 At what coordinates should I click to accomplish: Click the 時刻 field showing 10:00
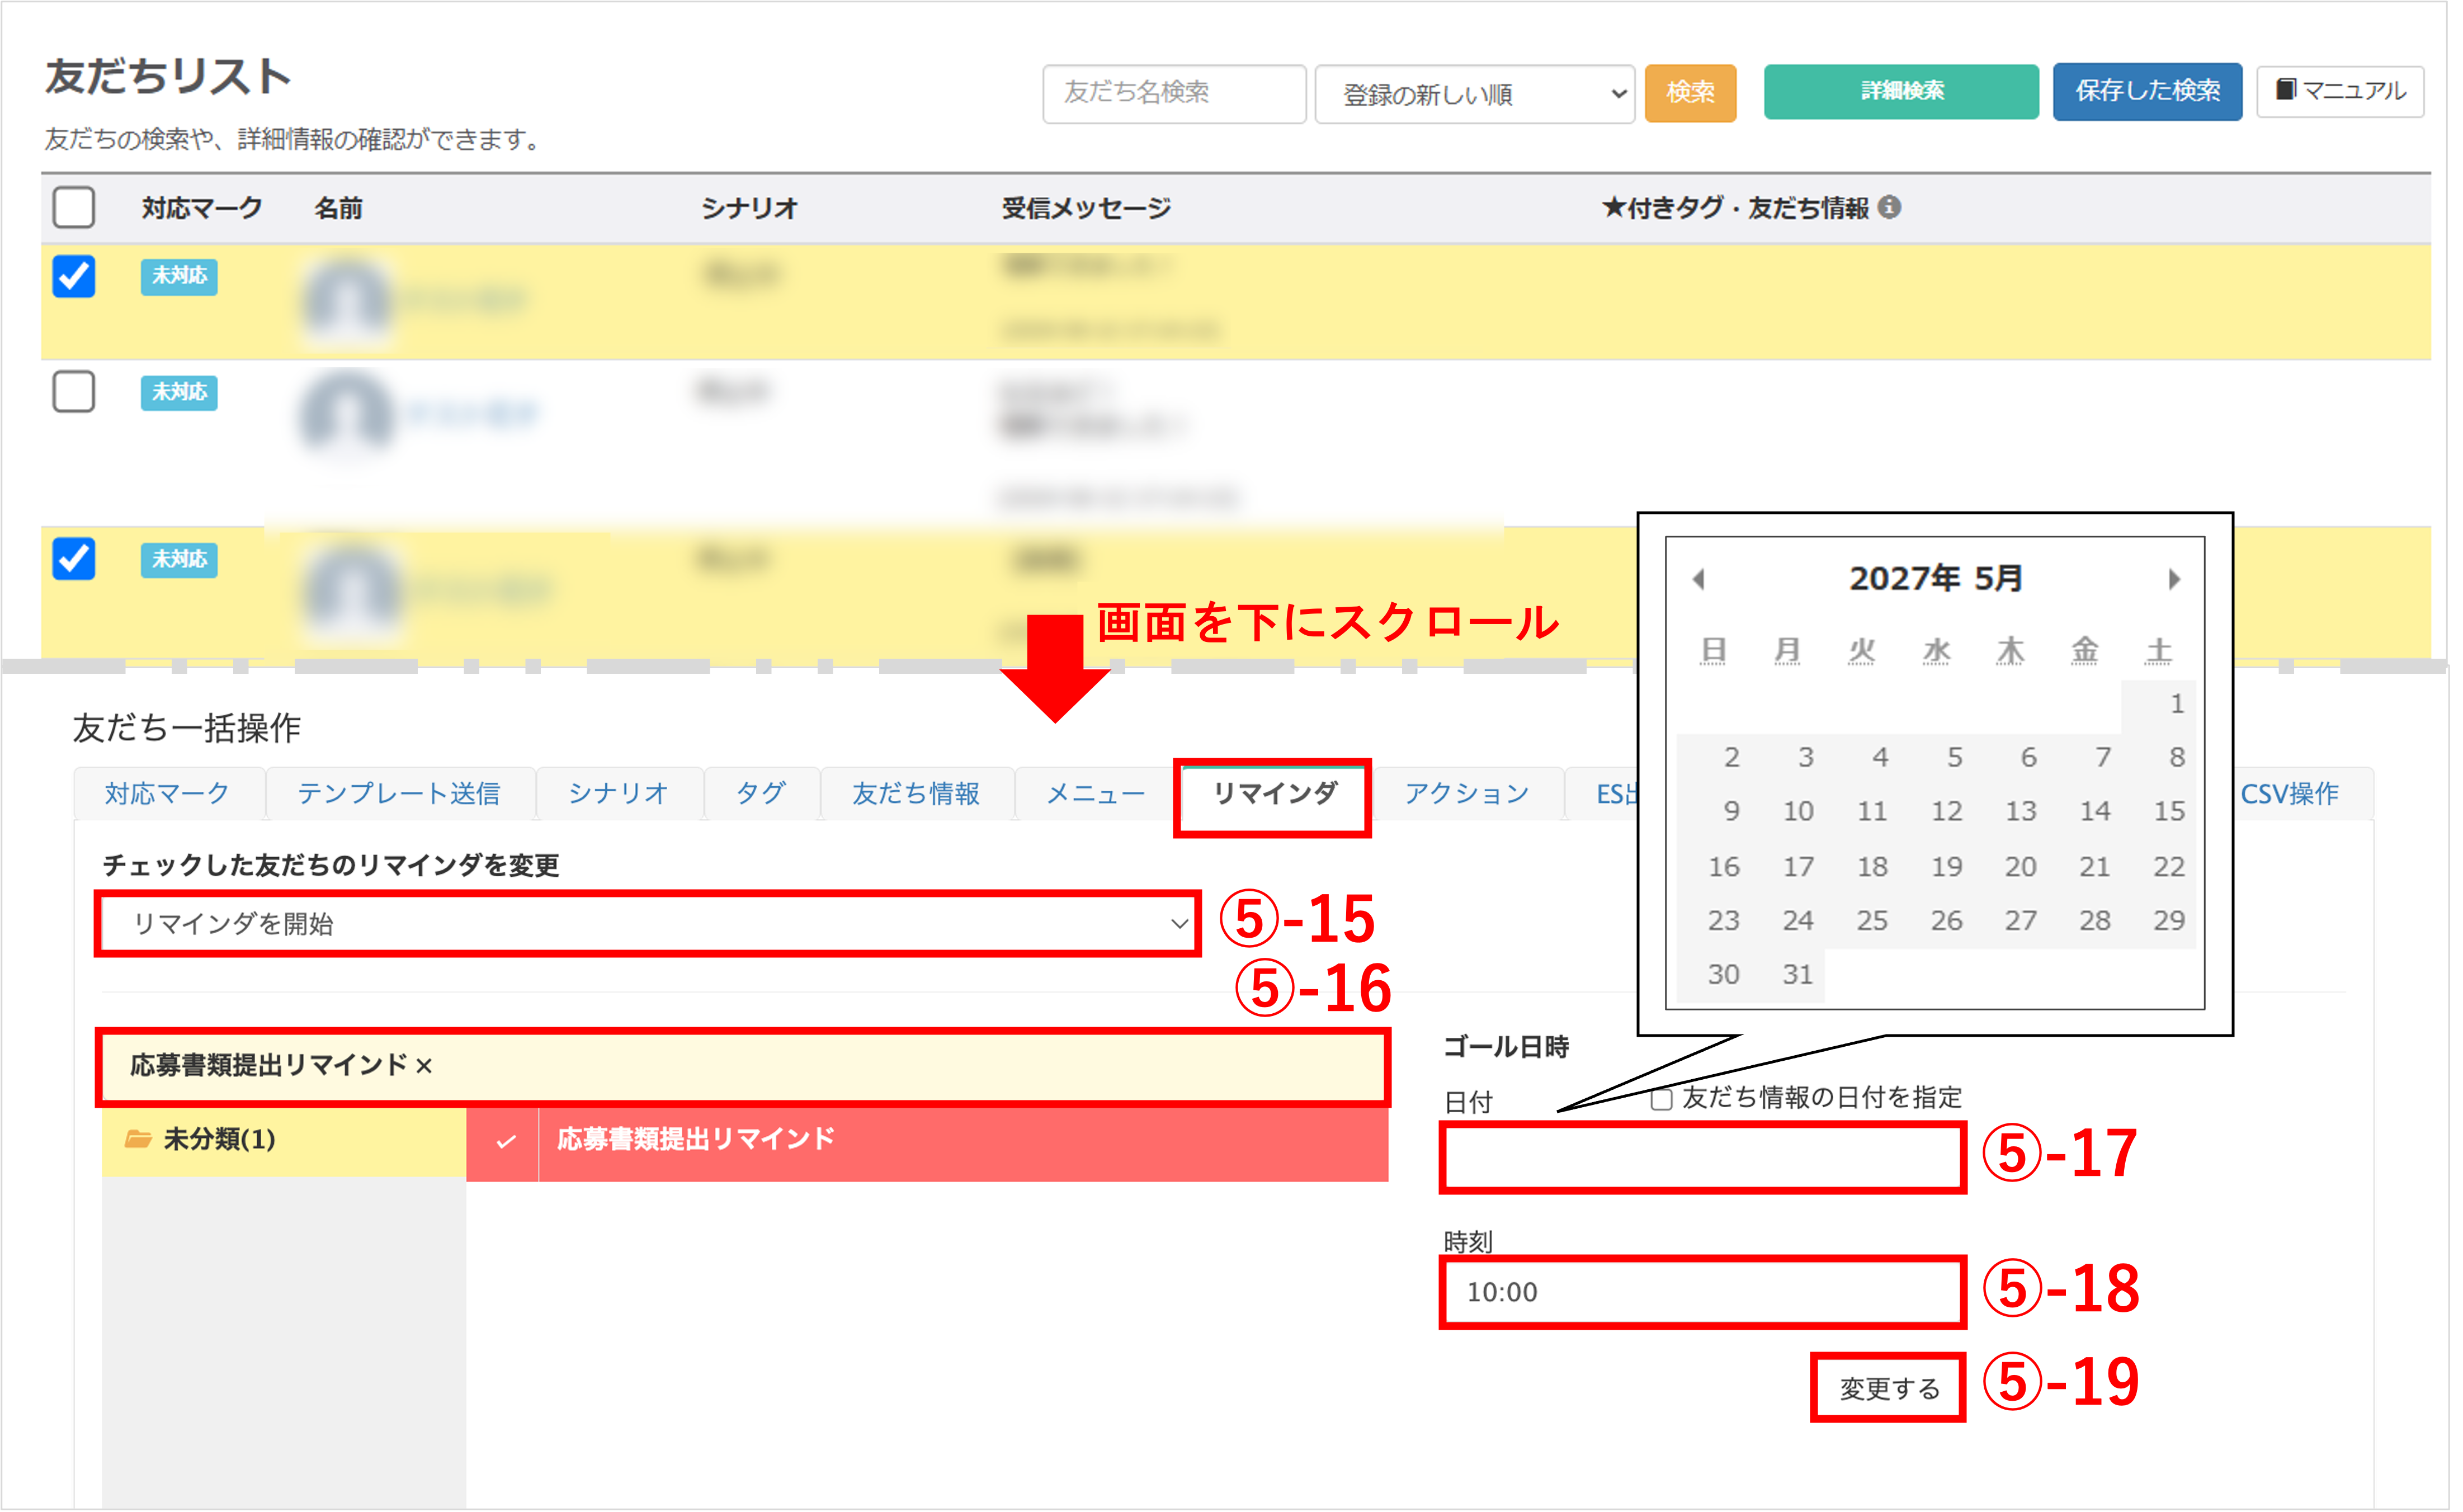tap(1702, 1292)
